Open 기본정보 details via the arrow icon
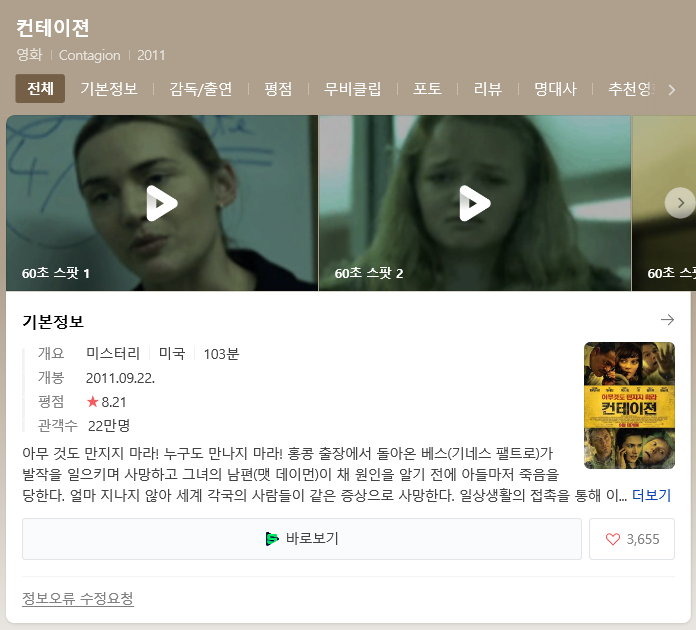 [667, 320]
